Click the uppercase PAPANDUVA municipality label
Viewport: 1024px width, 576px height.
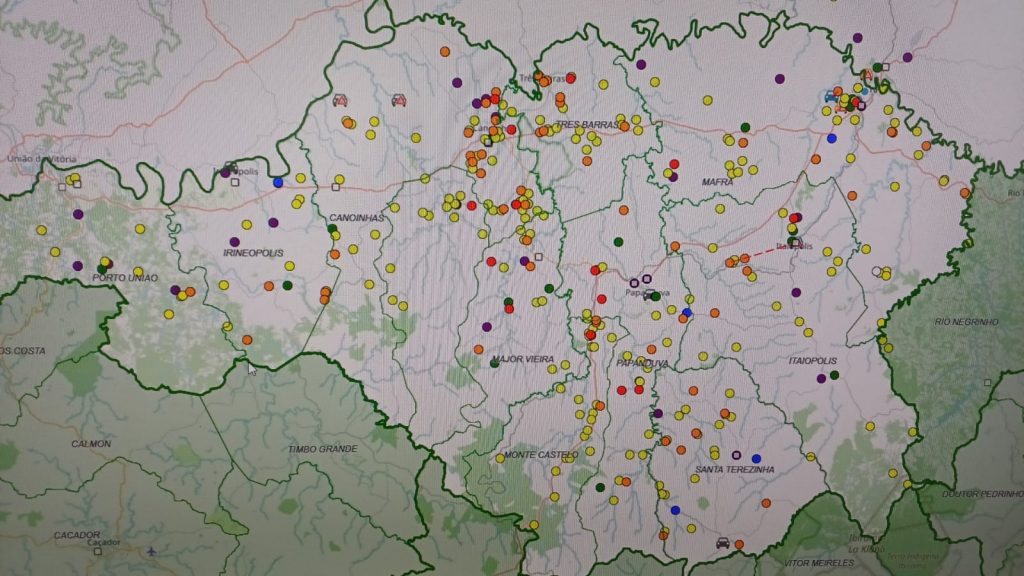[x=642, y=363]
